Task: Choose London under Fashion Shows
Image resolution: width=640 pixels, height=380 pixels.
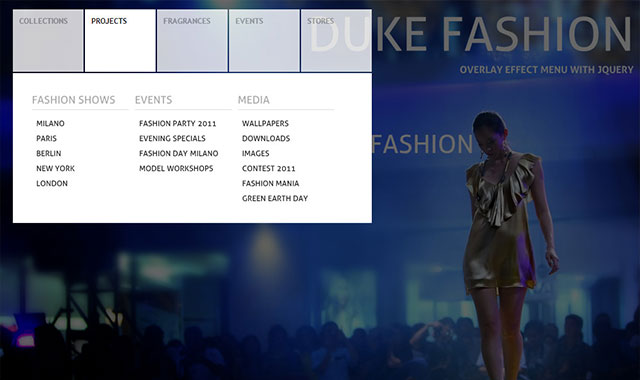Action: [x=52, y=183]
